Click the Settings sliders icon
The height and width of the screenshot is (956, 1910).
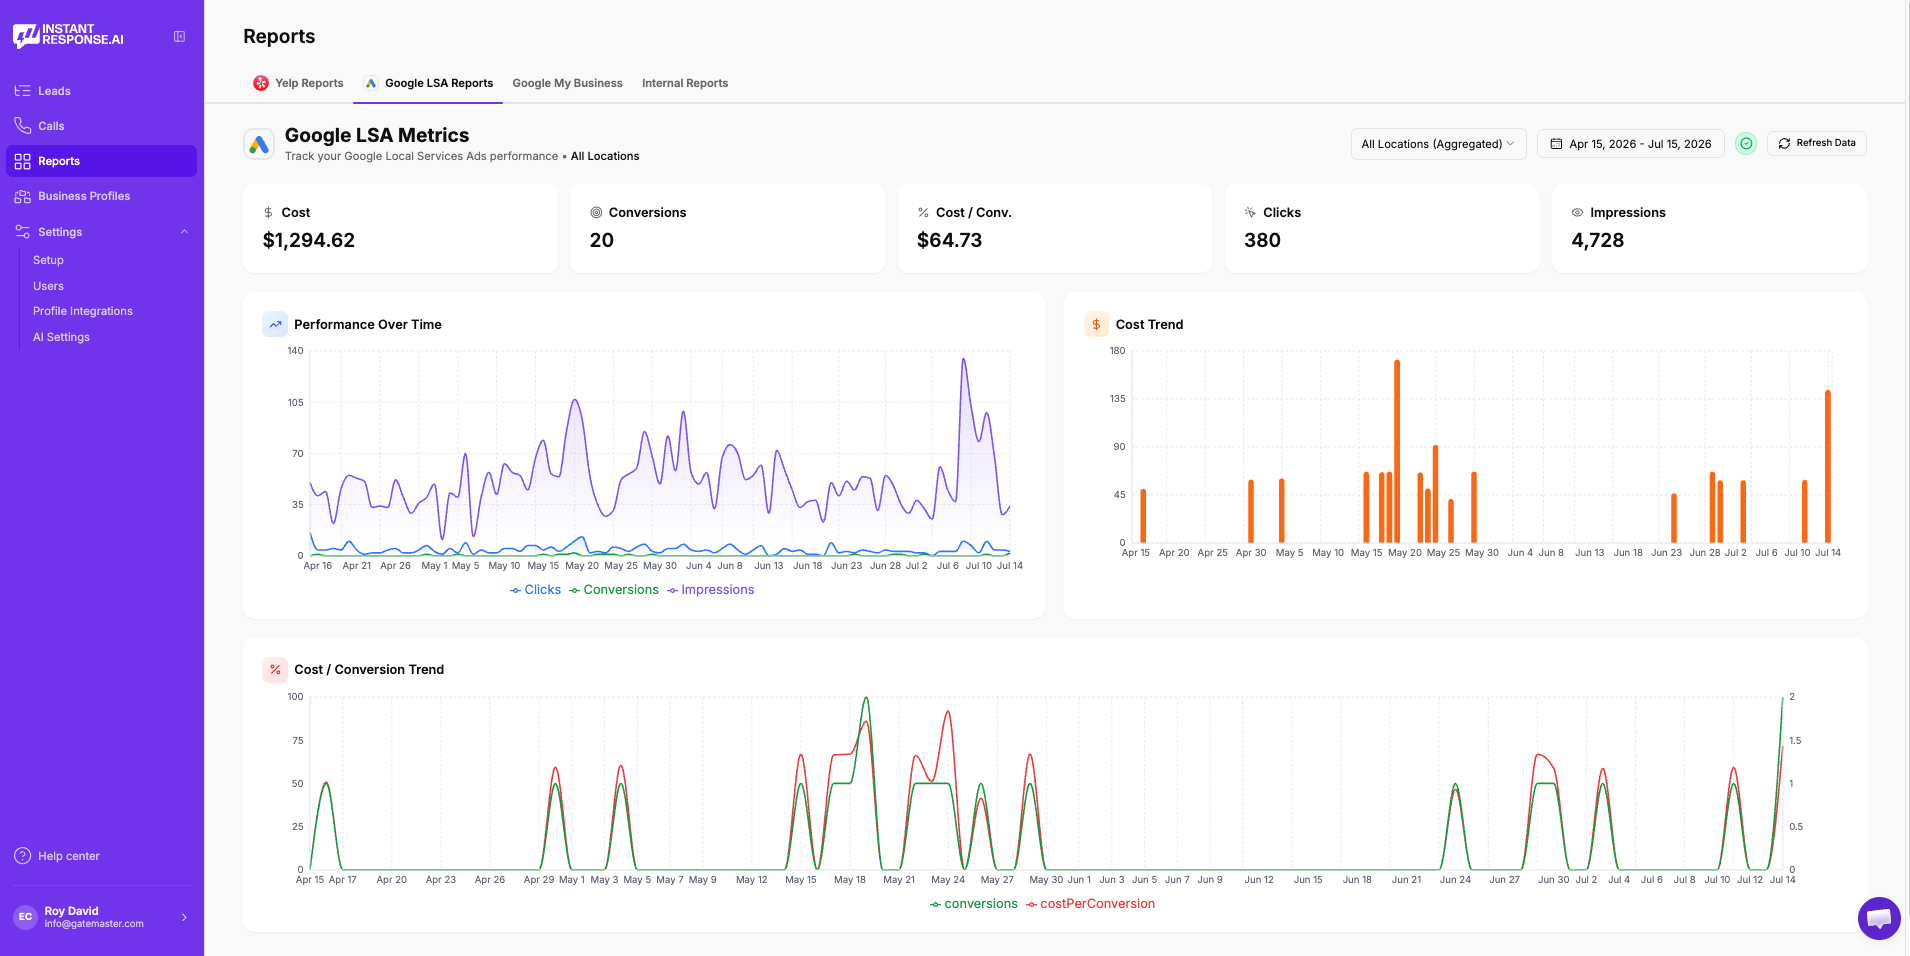[22, 232]
